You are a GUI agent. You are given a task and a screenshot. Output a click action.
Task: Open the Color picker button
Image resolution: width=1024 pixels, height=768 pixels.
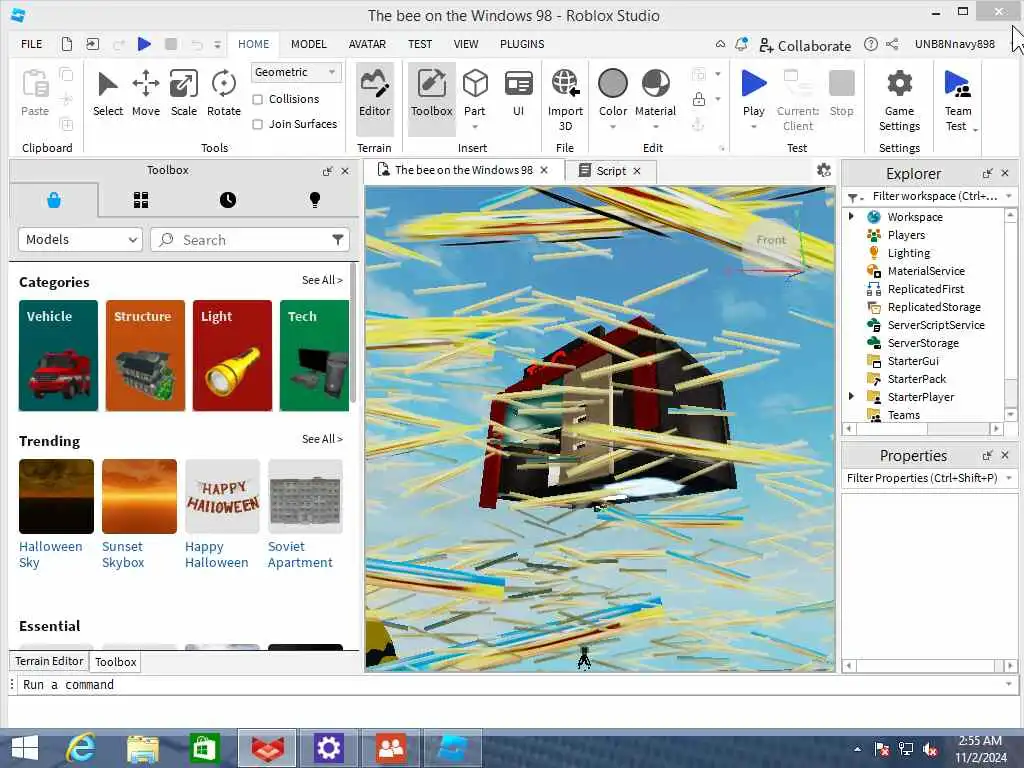point(613,95)
